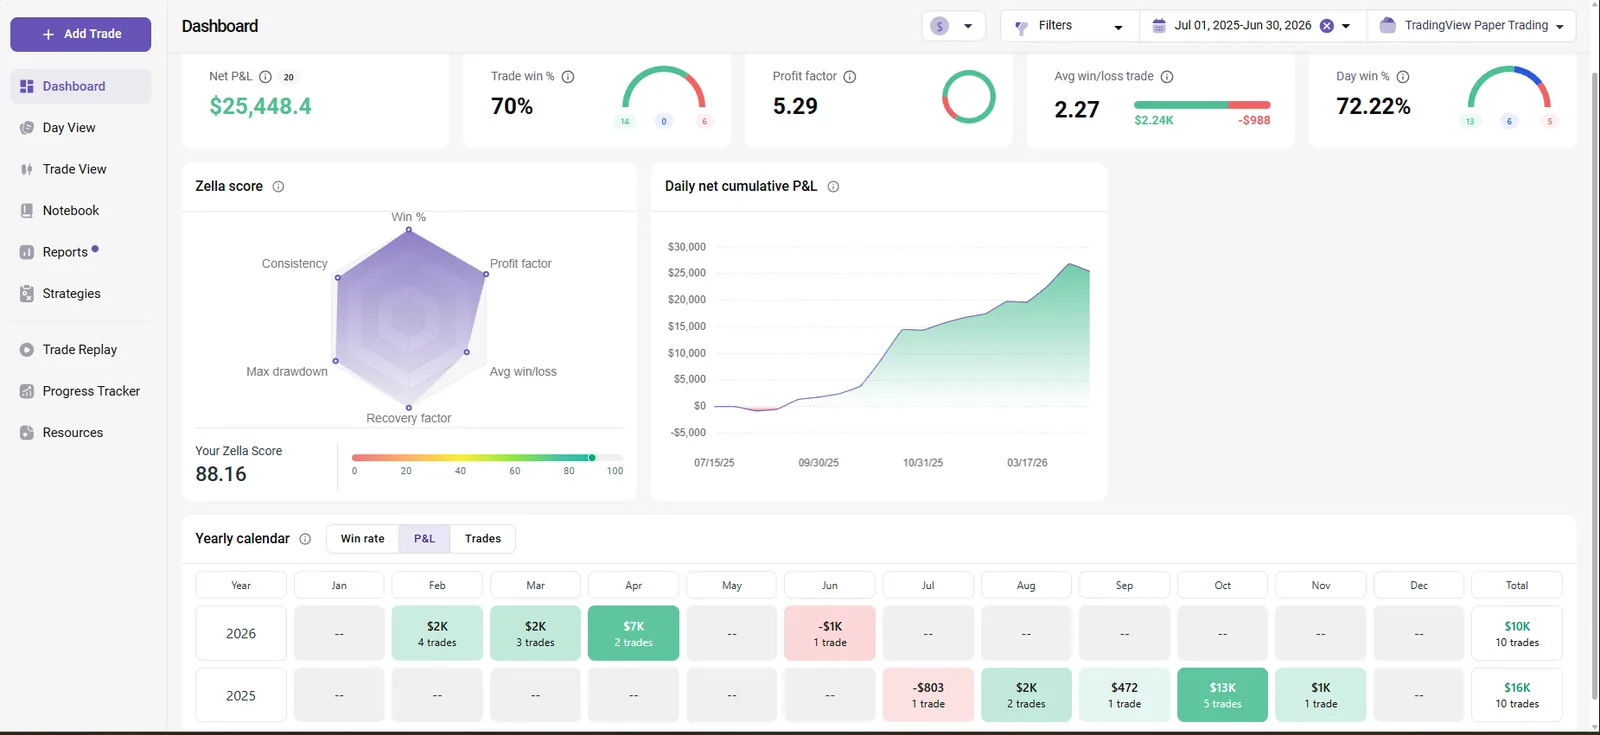
Task: Click the Reports chart icon
Action: click(27, 253)
